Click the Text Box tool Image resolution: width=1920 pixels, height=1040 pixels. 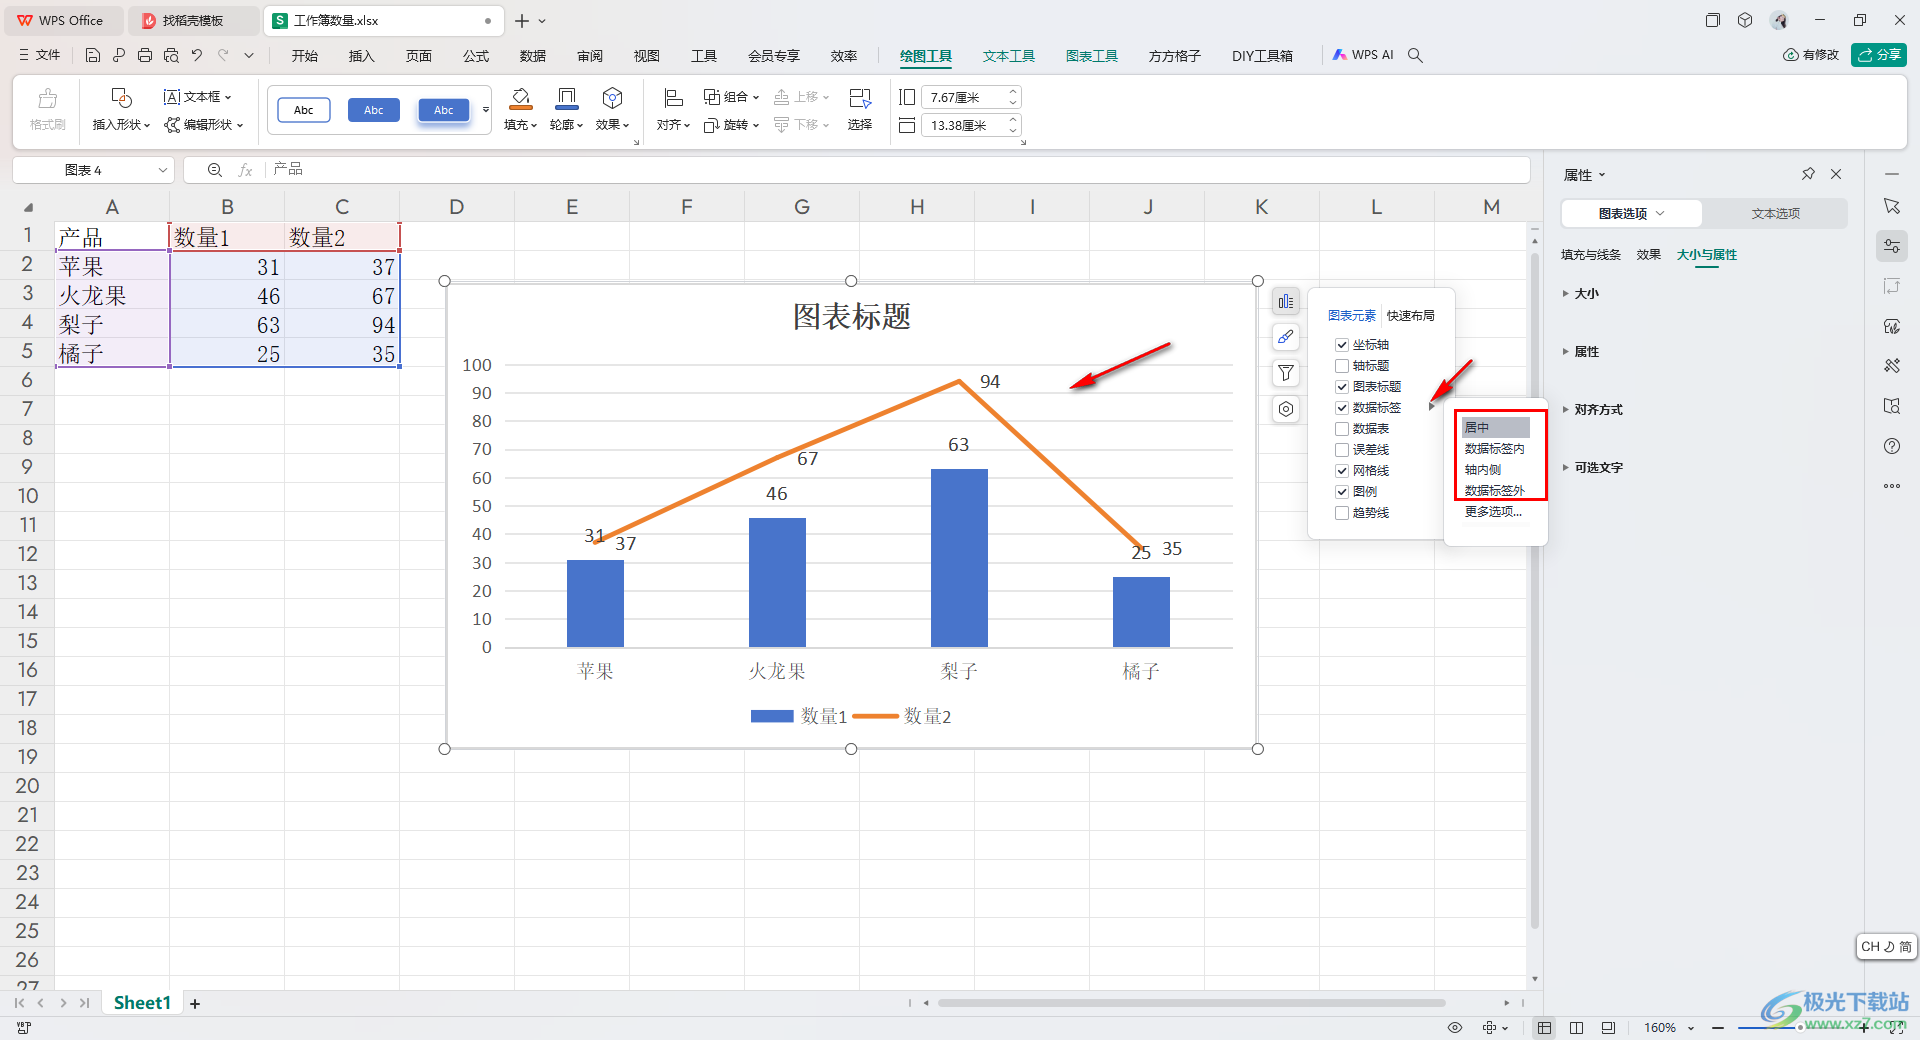(x=198, y=97)
